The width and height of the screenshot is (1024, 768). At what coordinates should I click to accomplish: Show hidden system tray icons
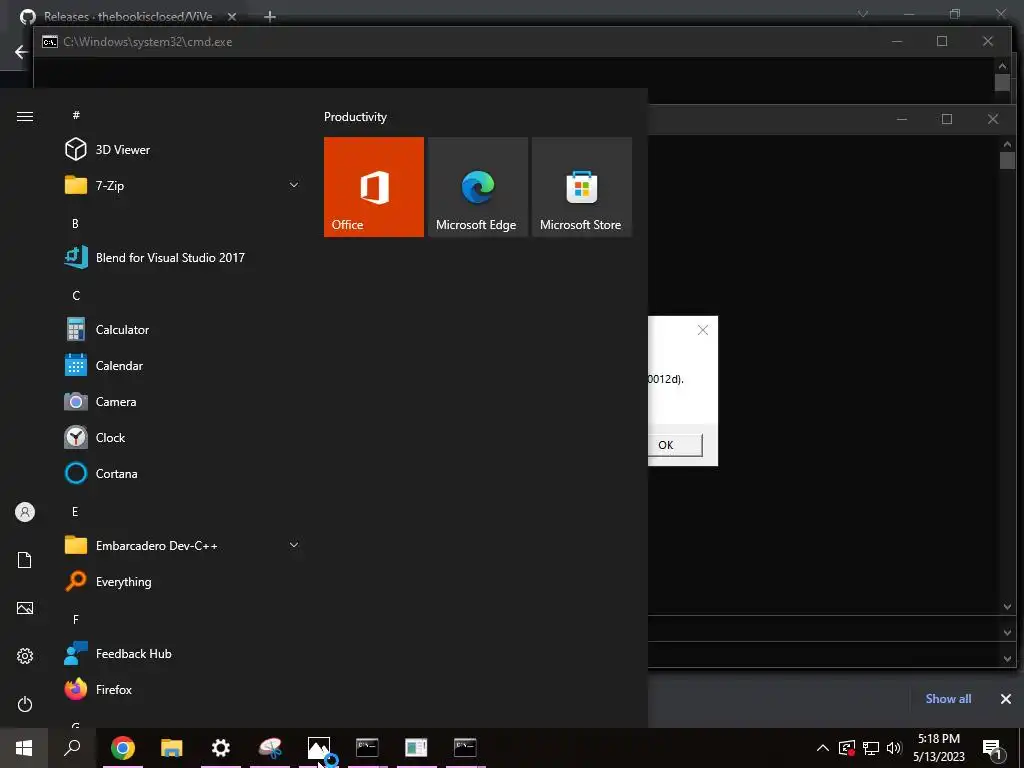[823, 748]
